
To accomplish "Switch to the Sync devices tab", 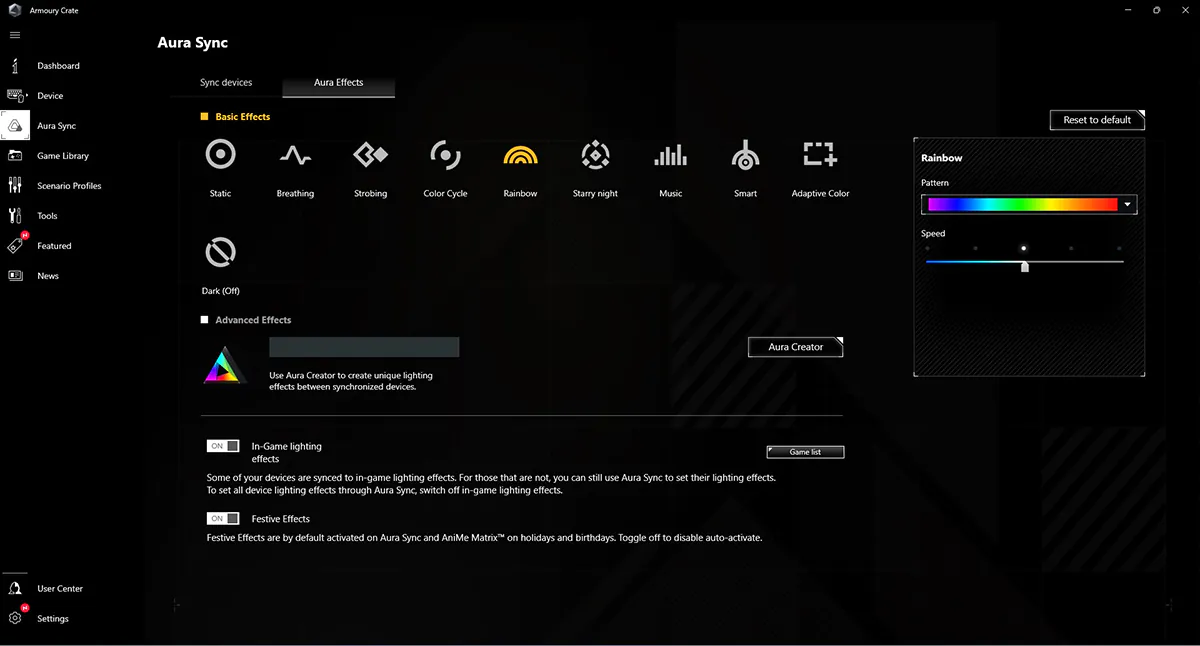I will 226,82.
